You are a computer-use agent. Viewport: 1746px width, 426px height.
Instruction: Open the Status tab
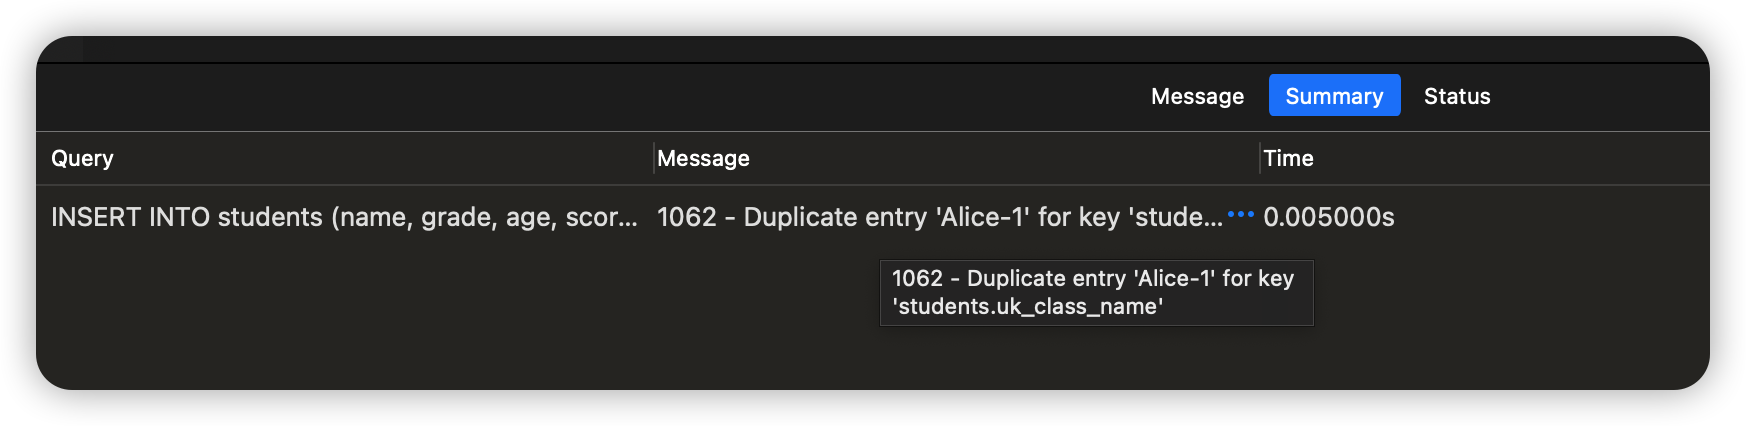pos(1456,96)
